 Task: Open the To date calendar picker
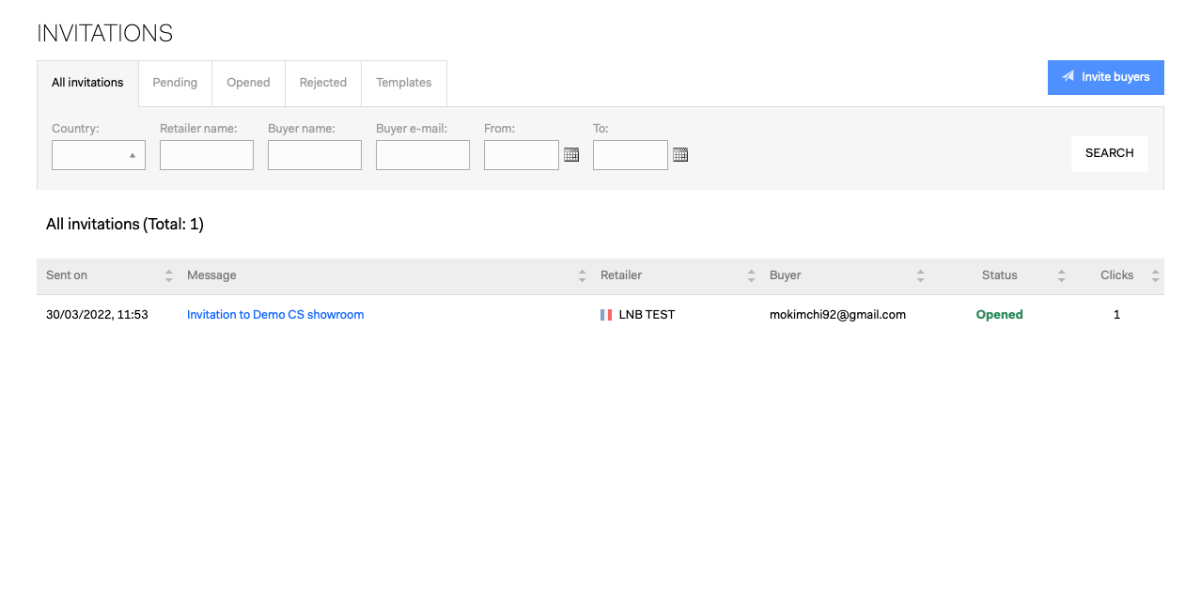click(681, 155)
